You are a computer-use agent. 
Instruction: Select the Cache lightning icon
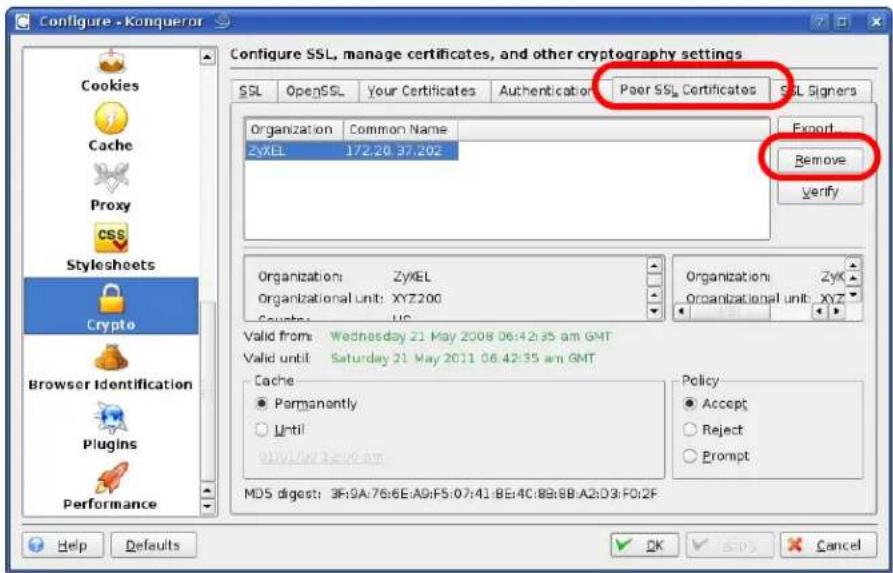(x=110, y=118)
